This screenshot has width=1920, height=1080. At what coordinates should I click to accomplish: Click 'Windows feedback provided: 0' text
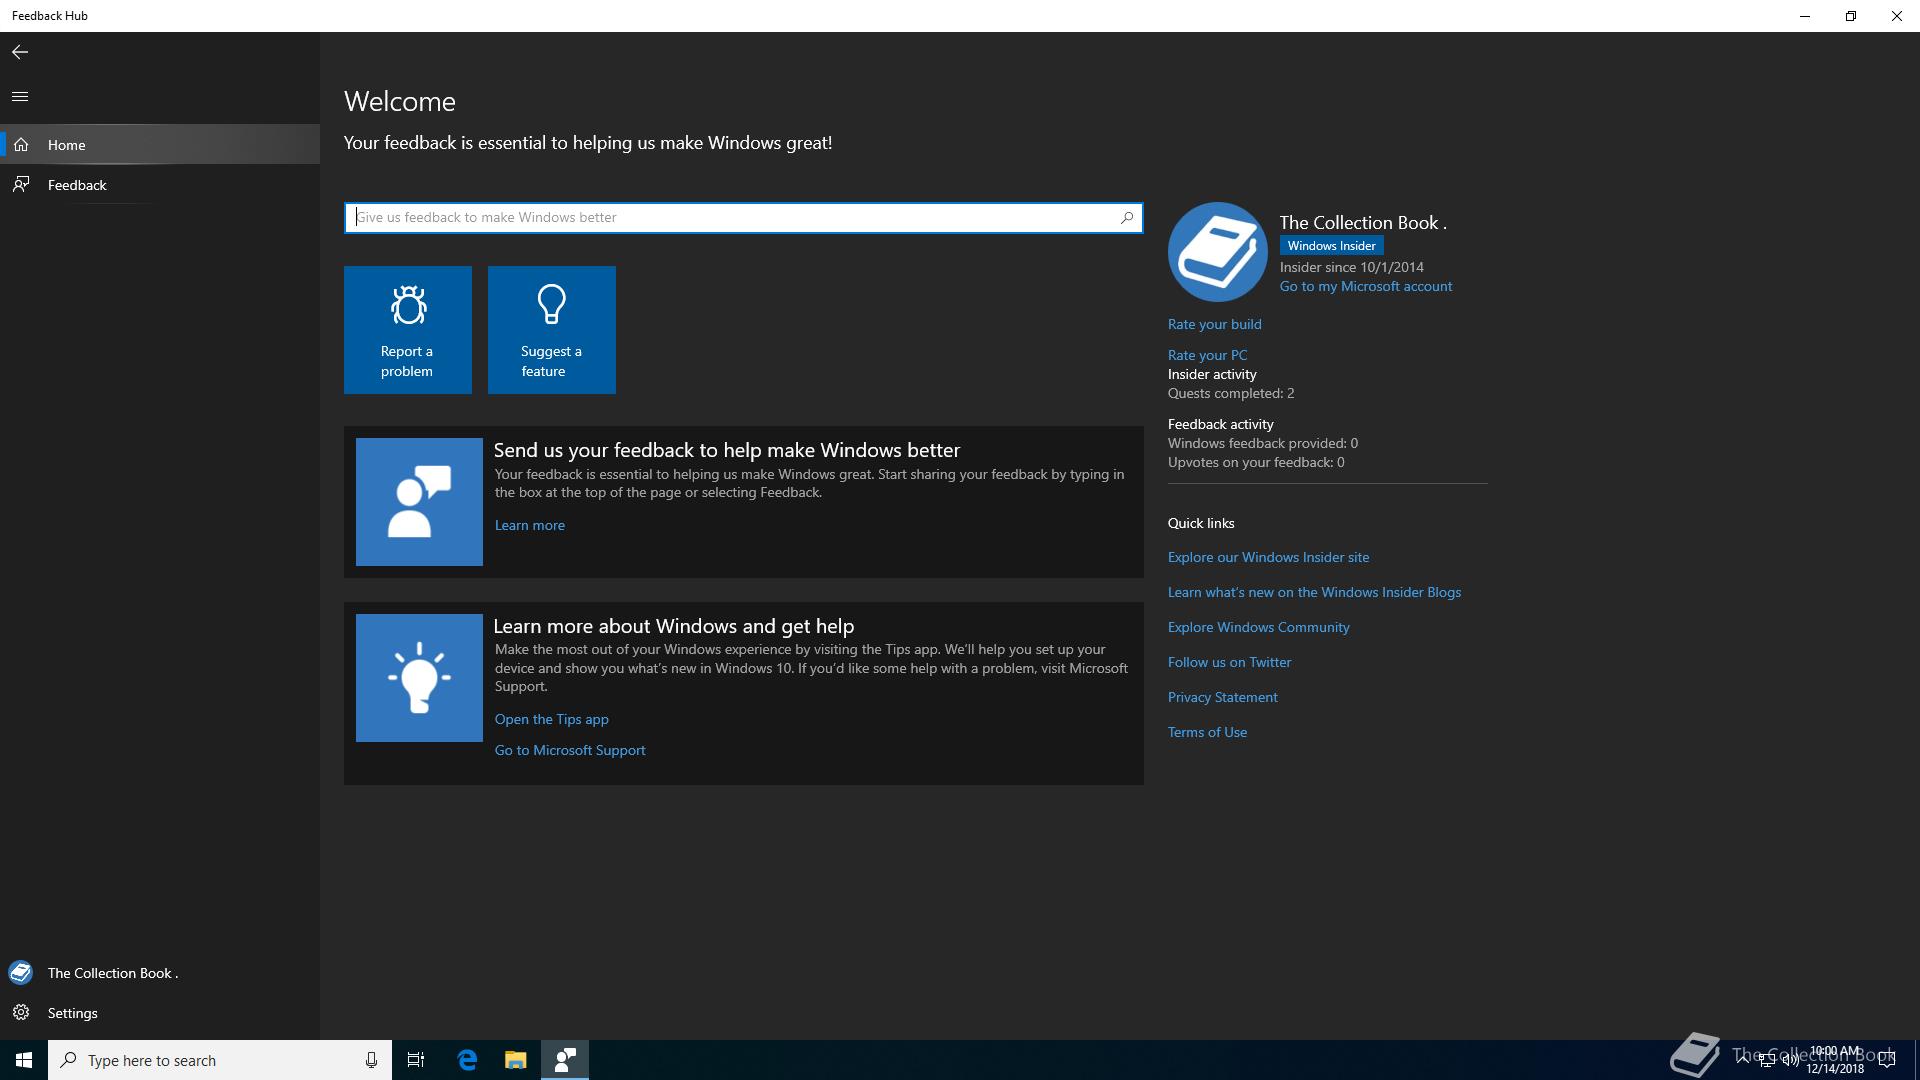1263,443
